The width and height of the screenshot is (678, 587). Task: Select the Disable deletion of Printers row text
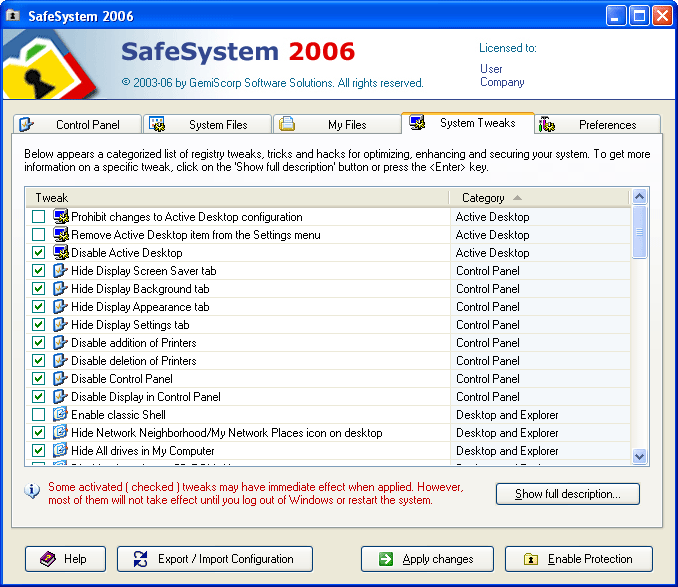click(x=134, y=360)
